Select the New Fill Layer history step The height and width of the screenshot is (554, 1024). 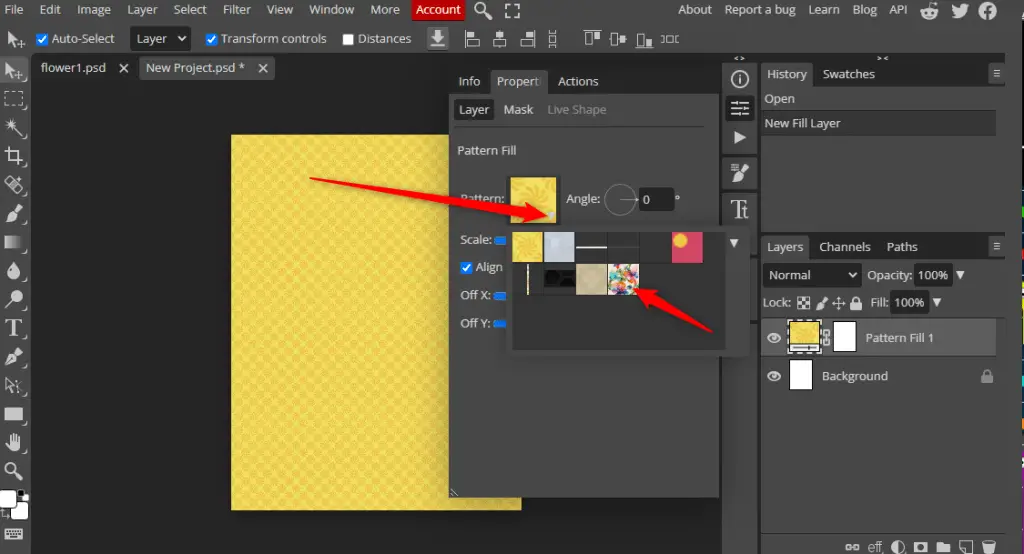(878, 123)
